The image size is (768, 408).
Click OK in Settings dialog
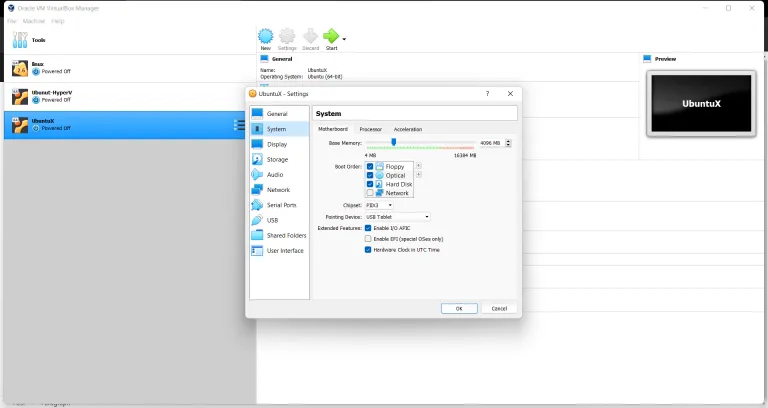(459, 309)
